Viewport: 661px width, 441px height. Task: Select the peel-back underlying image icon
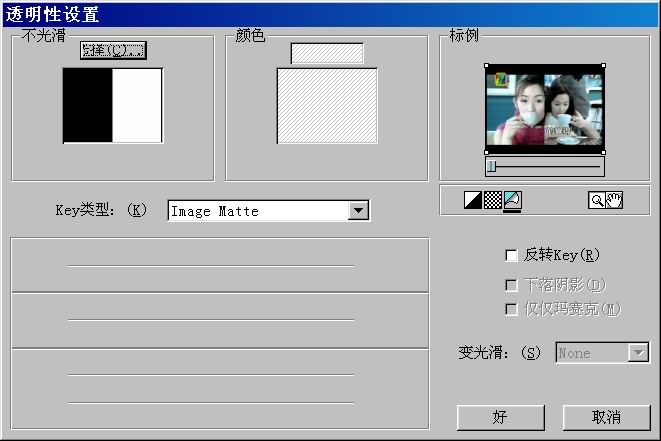(512, 200)
